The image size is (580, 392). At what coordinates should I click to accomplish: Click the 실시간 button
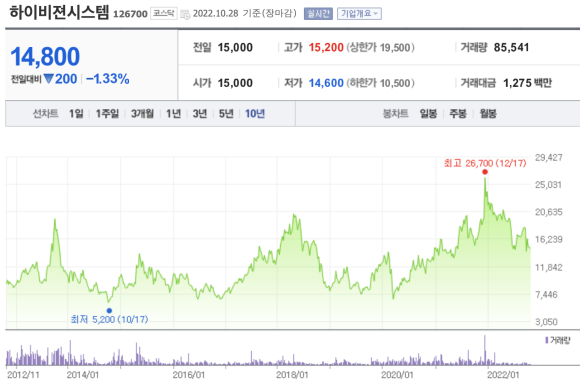318,14
